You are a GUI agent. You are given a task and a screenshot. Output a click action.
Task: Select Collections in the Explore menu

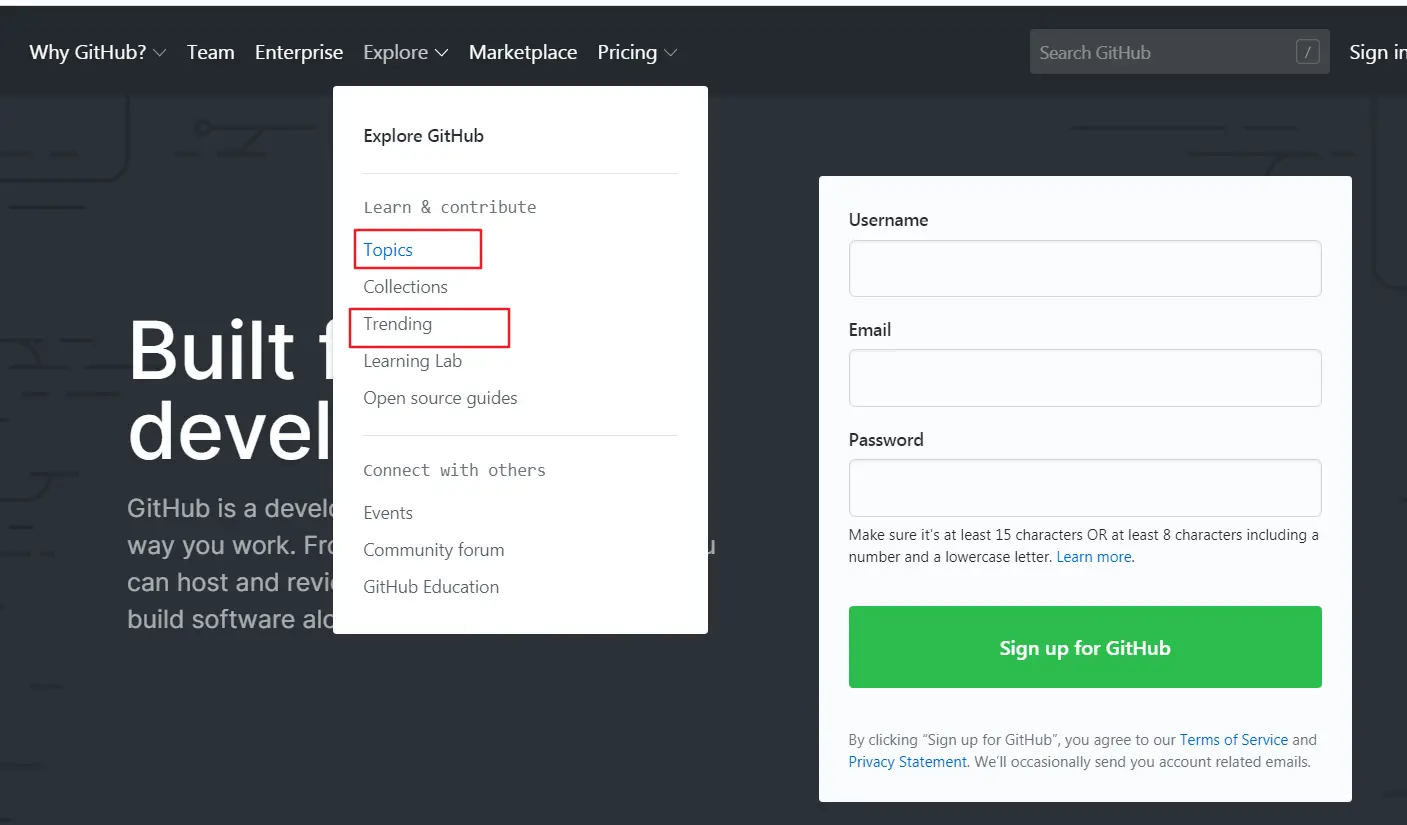click(405, 287)
